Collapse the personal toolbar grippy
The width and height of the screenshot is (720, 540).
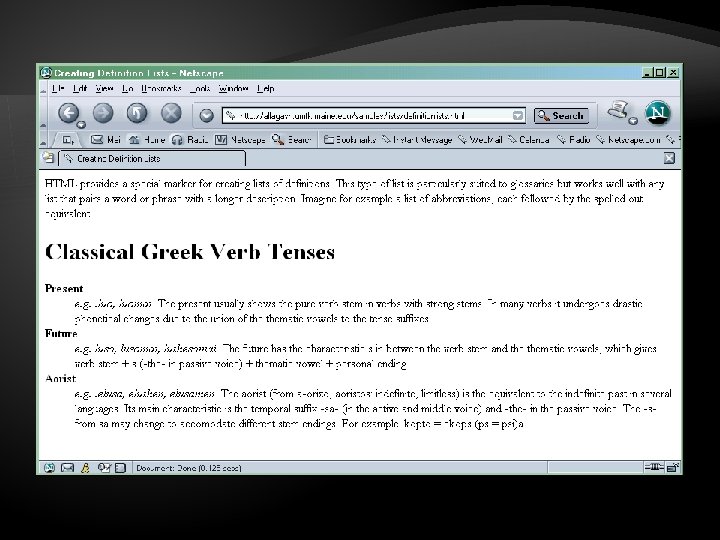click(x=44, y=140)
